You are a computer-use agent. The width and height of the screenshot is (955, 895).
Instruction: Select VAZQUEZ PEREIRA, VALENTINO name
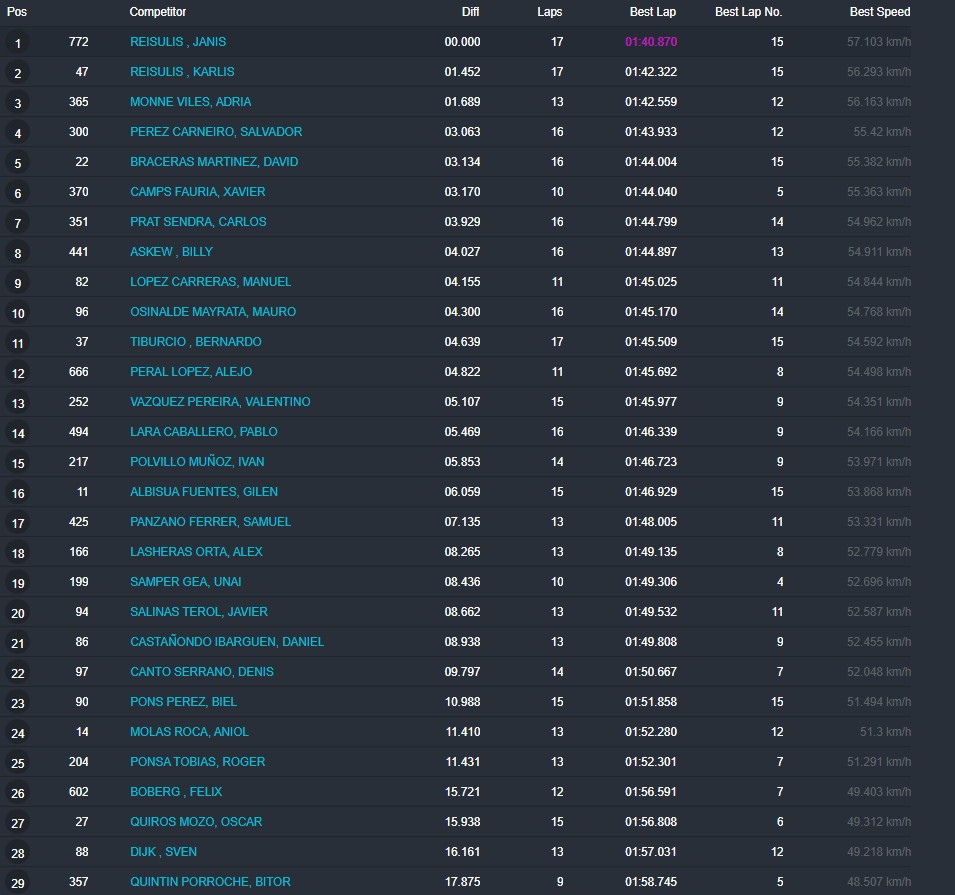point(220,402)
